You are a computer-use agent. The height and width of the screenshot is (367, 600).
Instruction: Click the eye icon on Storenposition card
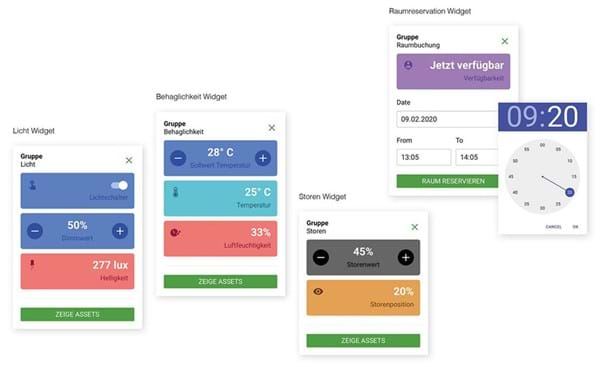coord(318,292)
